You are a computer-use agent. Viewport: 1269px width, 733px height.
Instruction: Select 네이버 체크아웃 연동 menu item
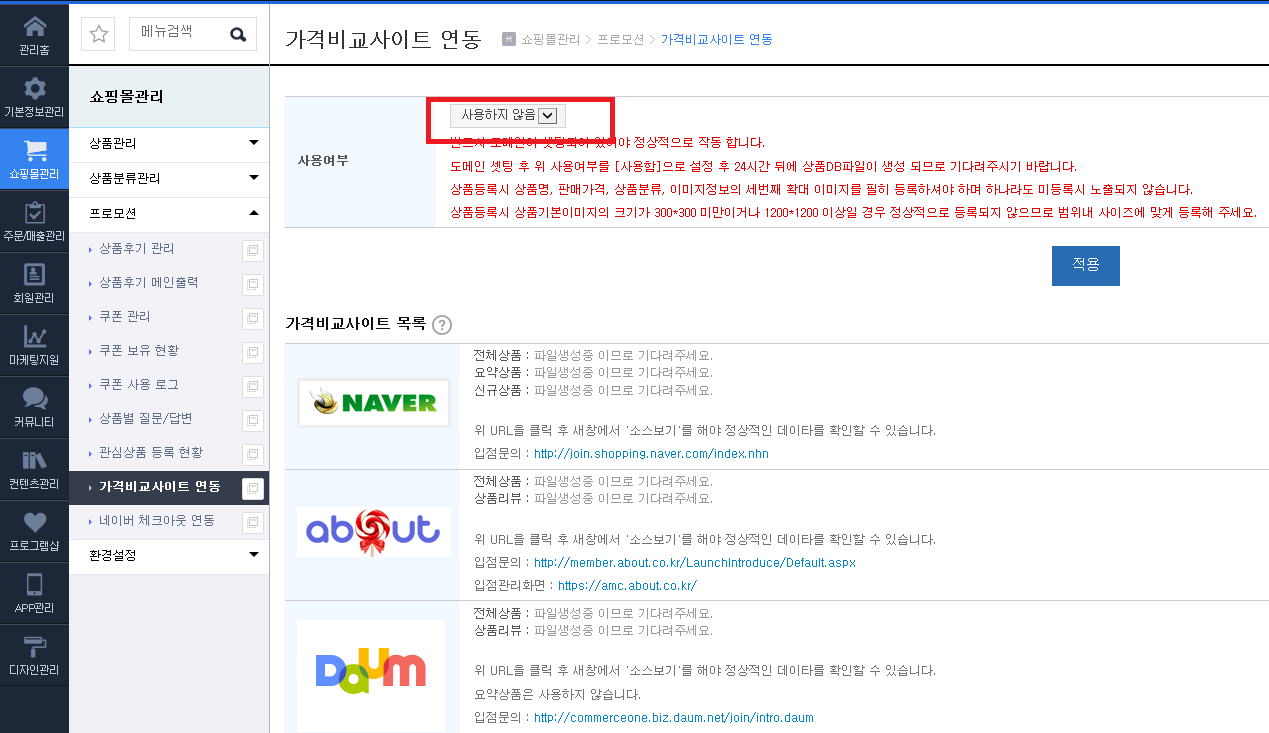157,521
